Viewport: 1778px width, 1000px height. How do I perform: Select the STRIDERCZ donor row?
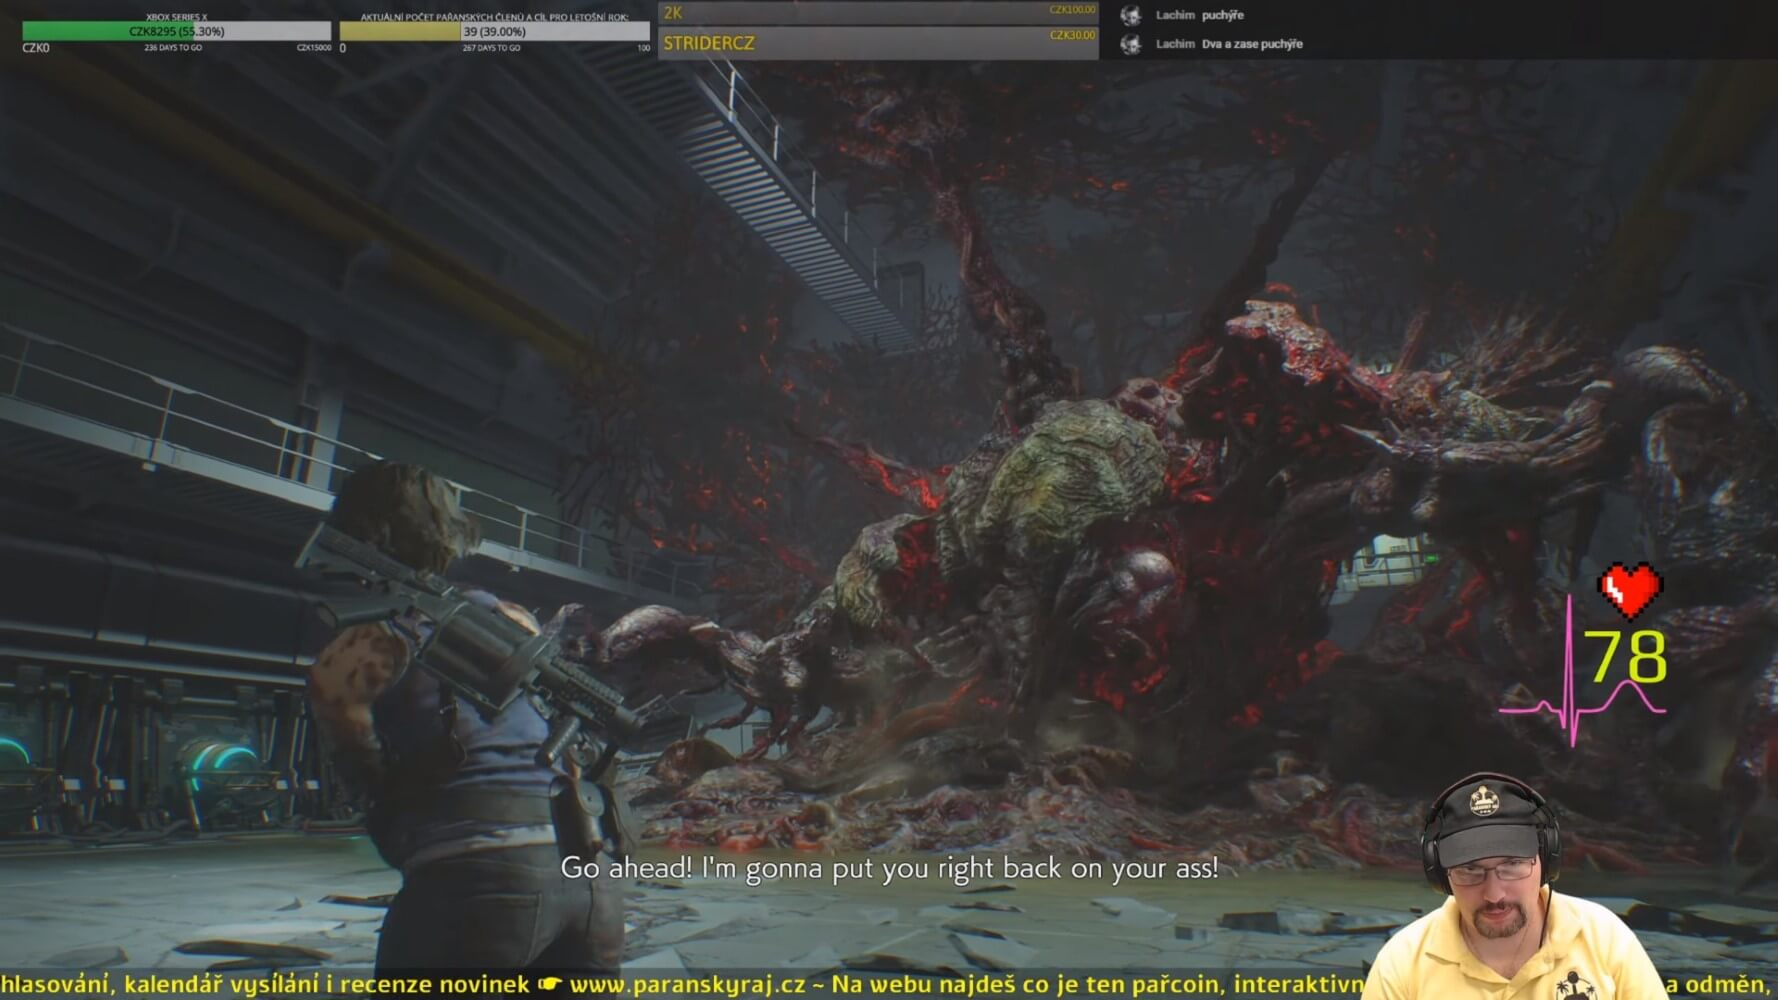[x=877, y=43]
